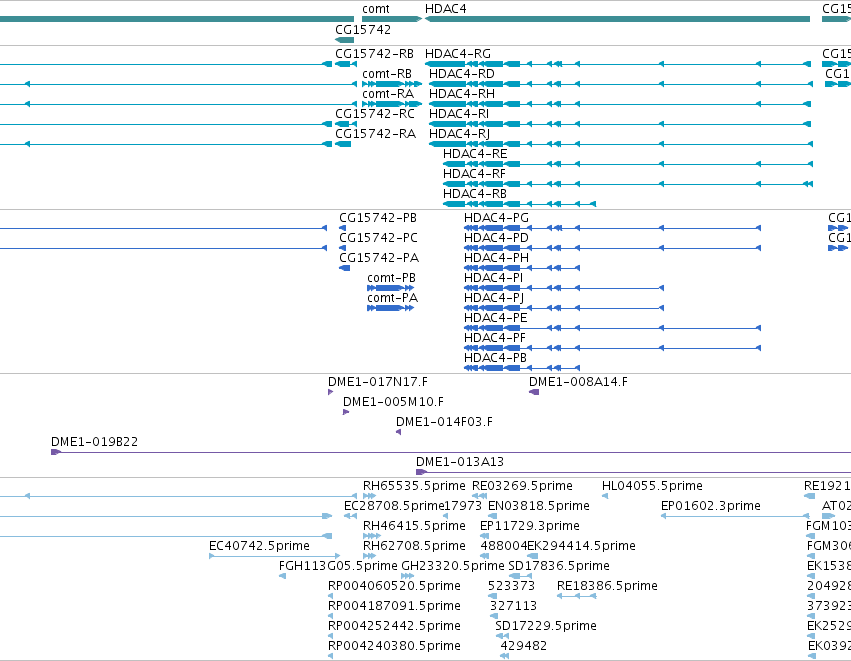The image size is (851, 661).
Task: Select EST GH23320.5prime
Action: coord(453,567)
